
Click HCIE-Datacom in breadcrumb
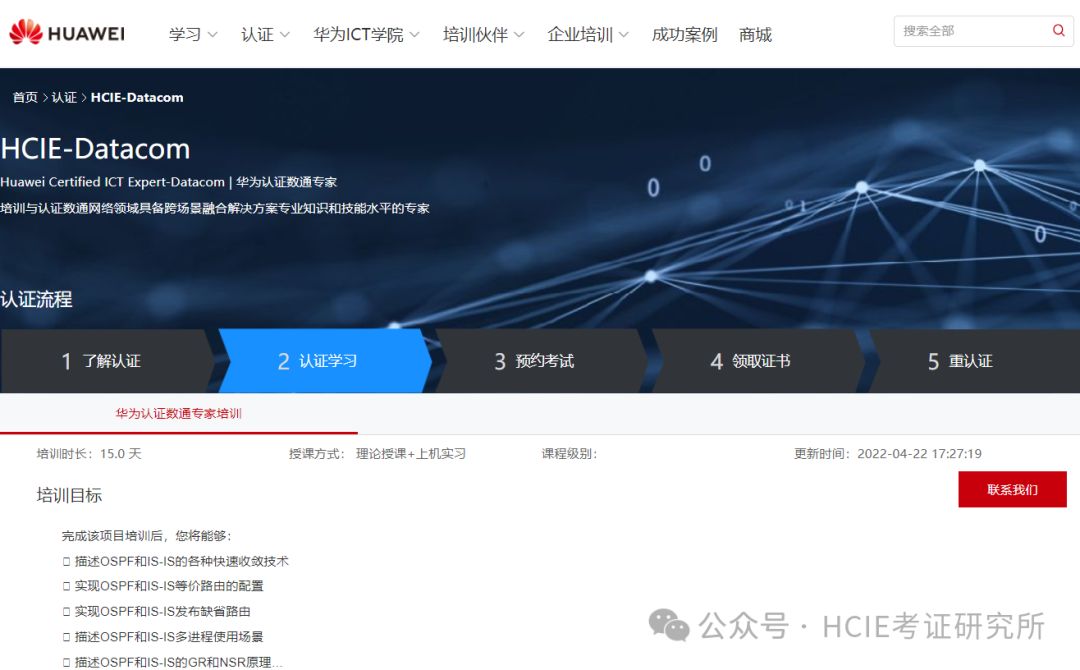[137, 97]
